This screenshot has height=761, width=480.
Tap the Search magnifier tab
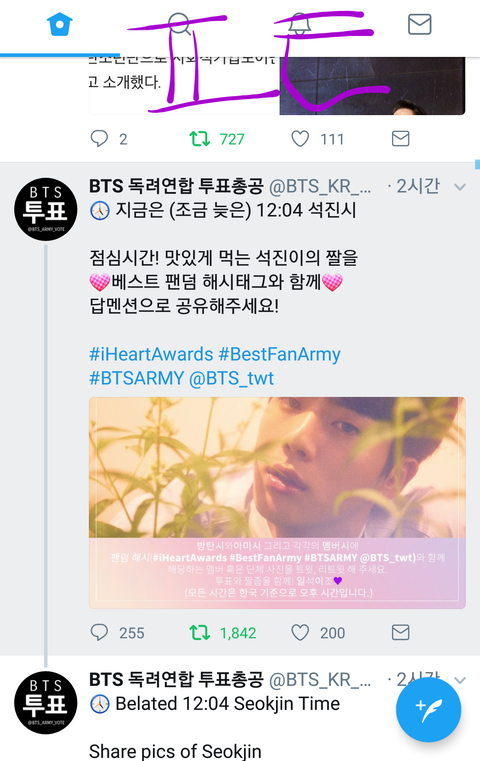180,24
